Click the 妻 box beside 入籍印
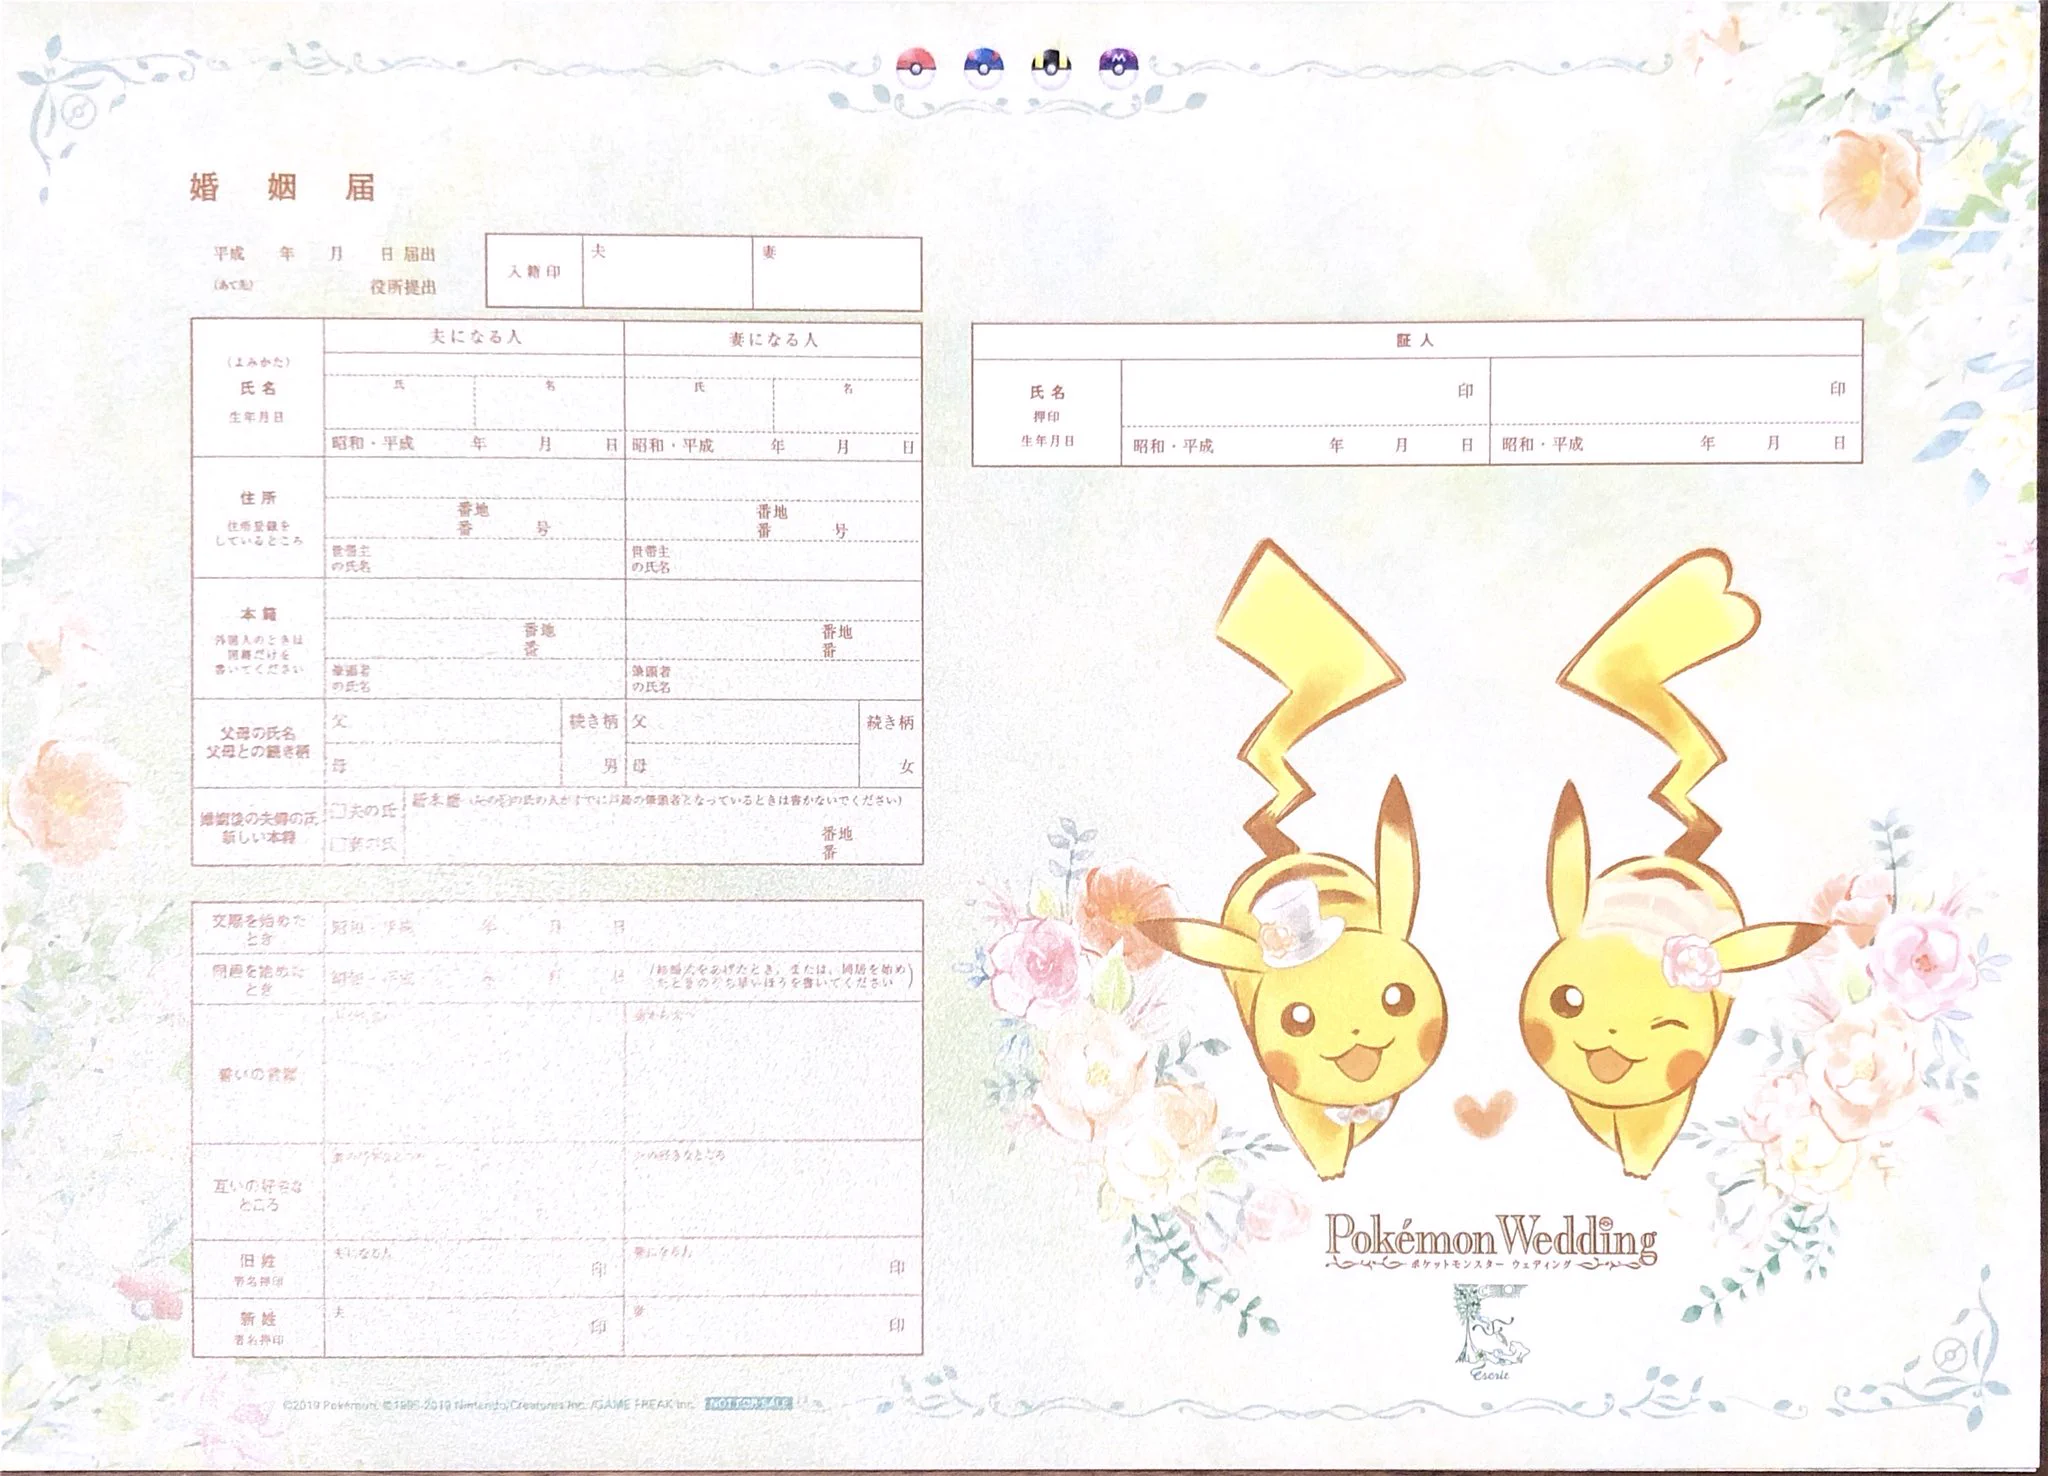The width and height of the screenshot is (2048, 1476). pos(837,272)
